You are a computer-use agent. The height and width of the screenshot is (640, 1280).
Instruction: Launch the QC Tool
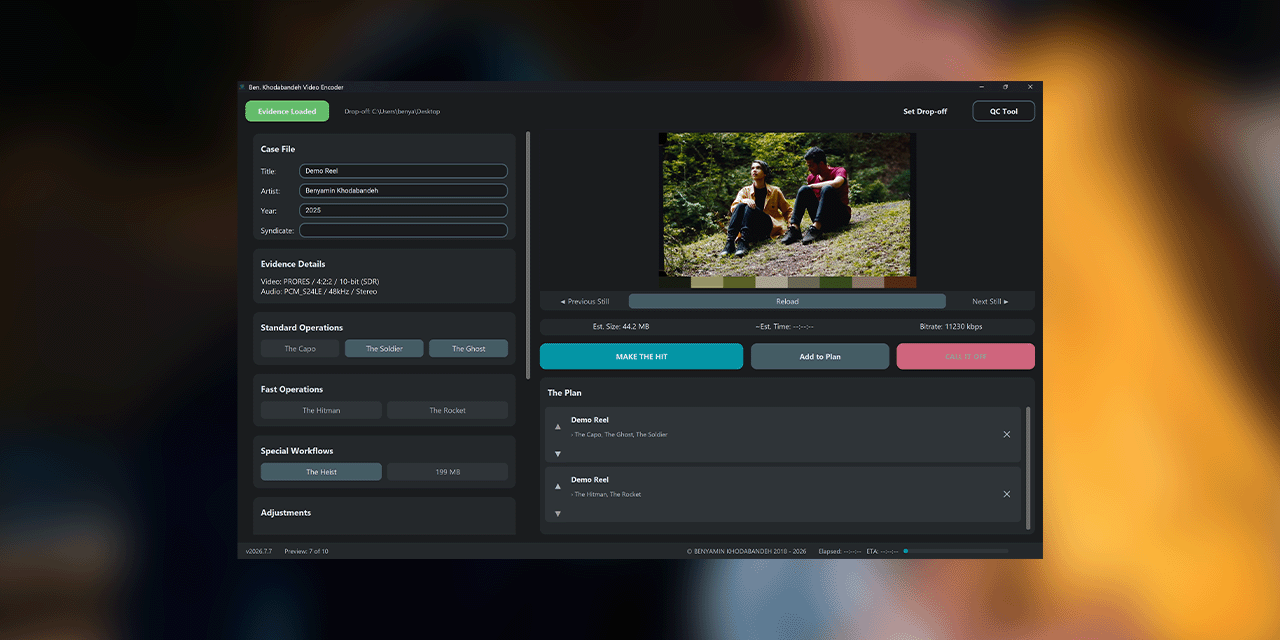(1003, 111)
